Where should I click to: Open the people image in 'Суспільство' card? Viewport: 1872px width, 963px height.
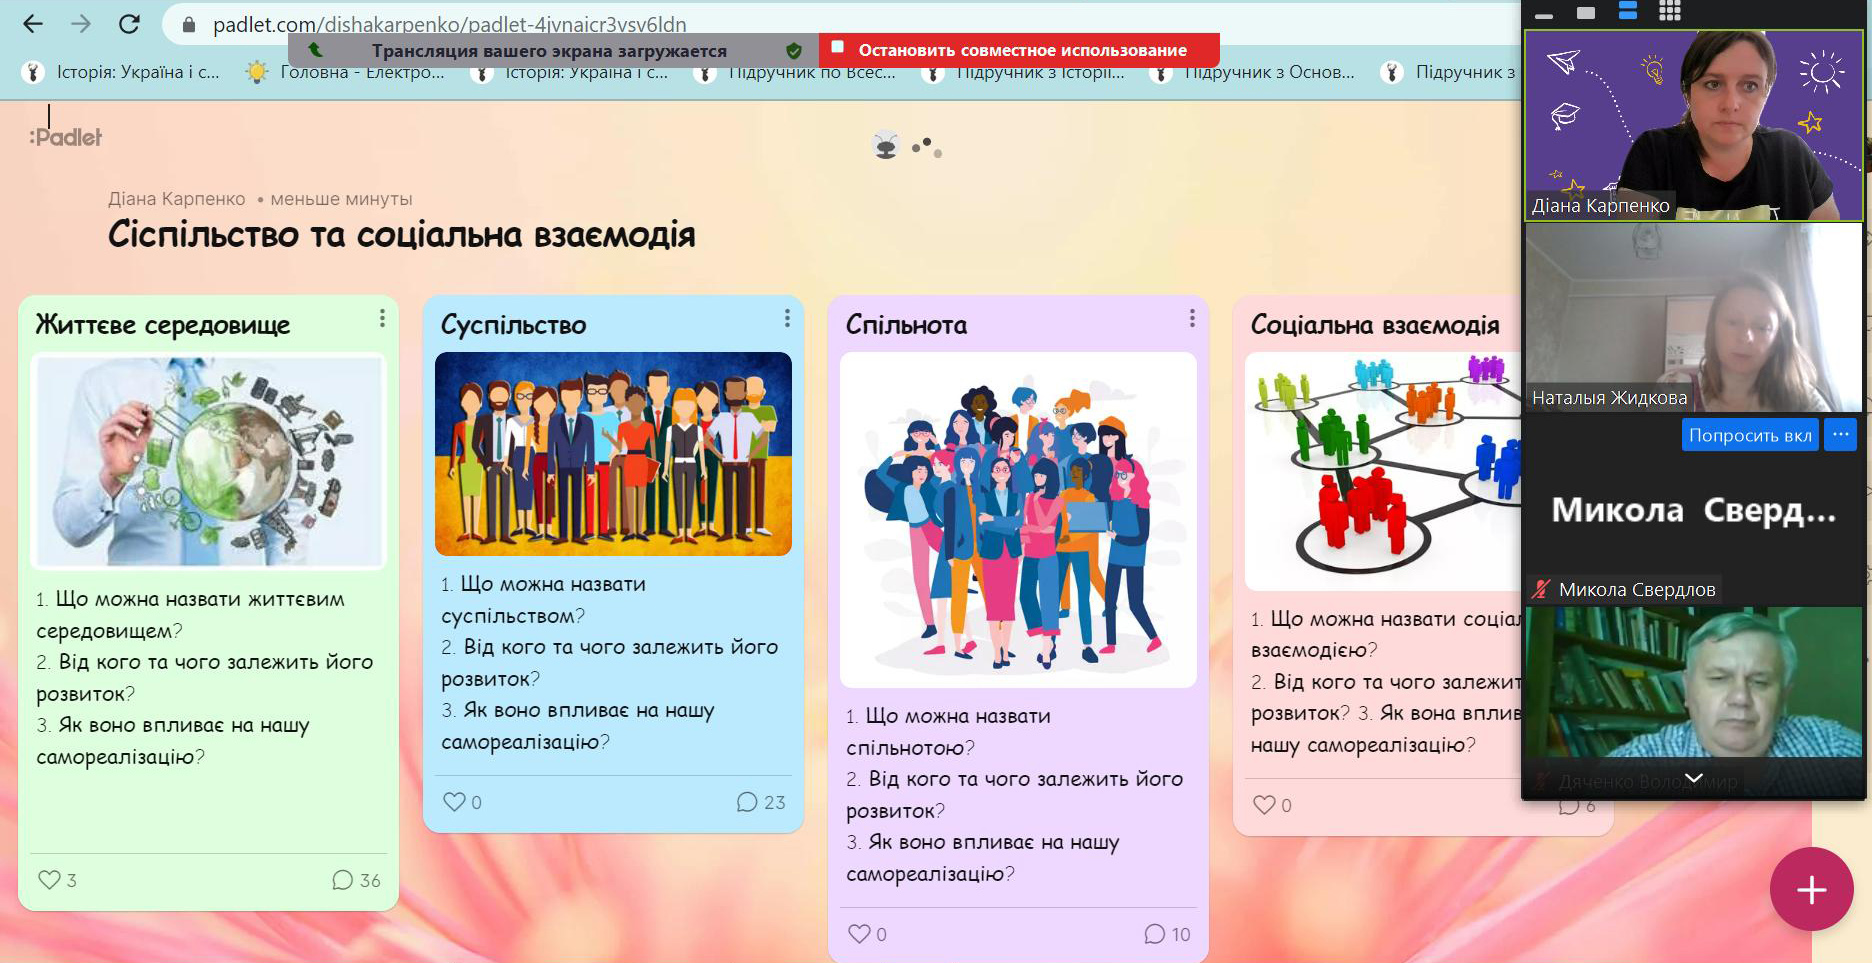[x=613, y=454]
